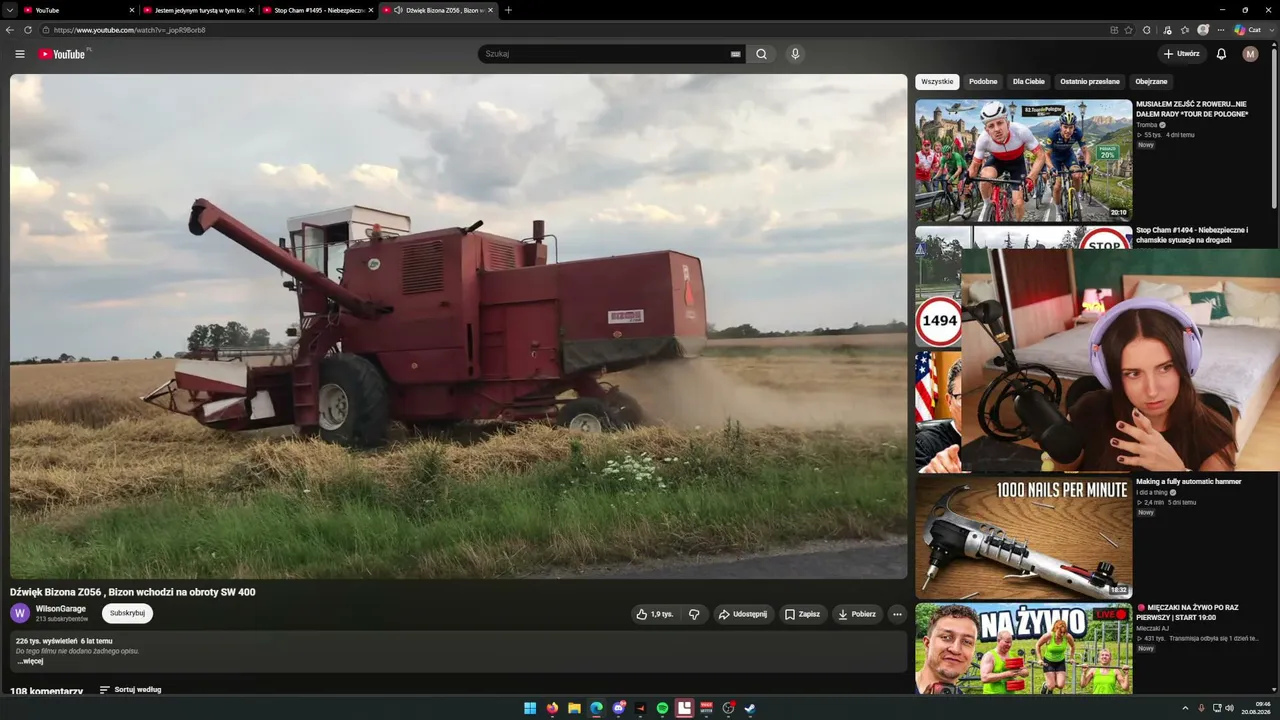The image size is (1280, 720).
Task: Click the Udostępnij share button
Action: (x=743, y=614)
